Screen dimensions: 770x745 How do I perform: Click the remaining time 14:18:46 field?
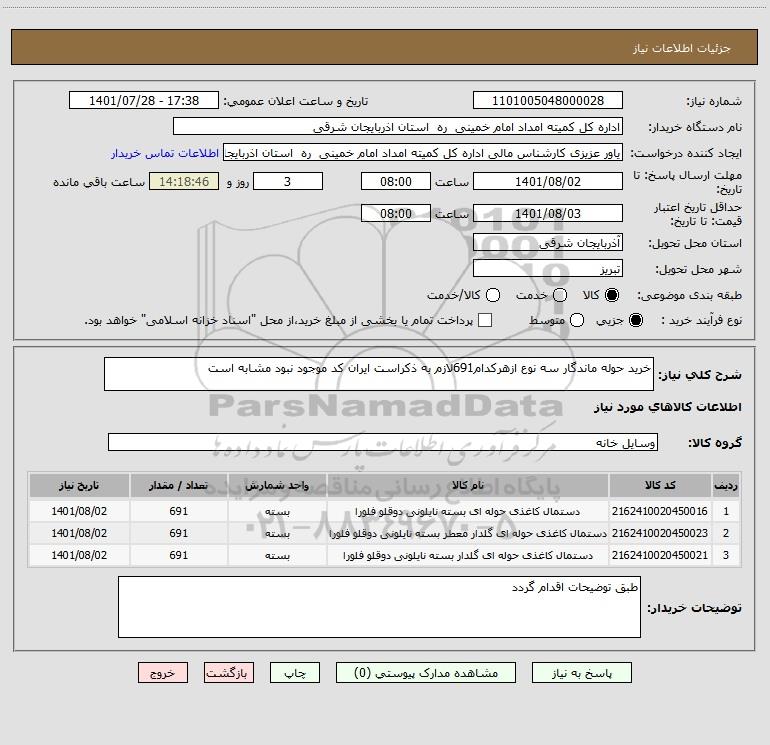click(184, 181)
